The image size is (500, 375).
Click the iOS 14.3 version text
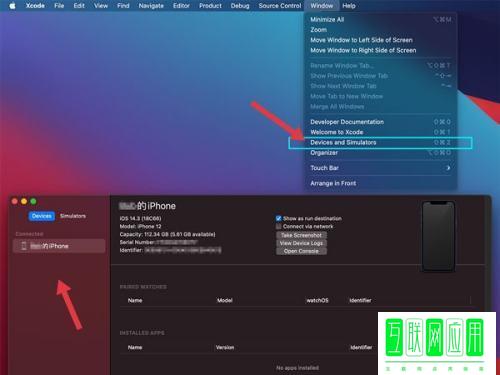pyautogui.click(x=140, y=219)
